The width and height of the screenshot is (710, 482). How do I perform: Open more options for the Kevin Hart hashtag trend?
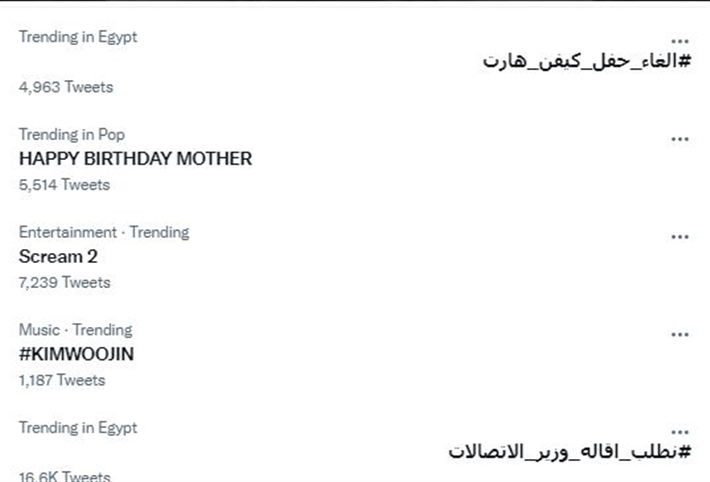[x=680, y=42]
